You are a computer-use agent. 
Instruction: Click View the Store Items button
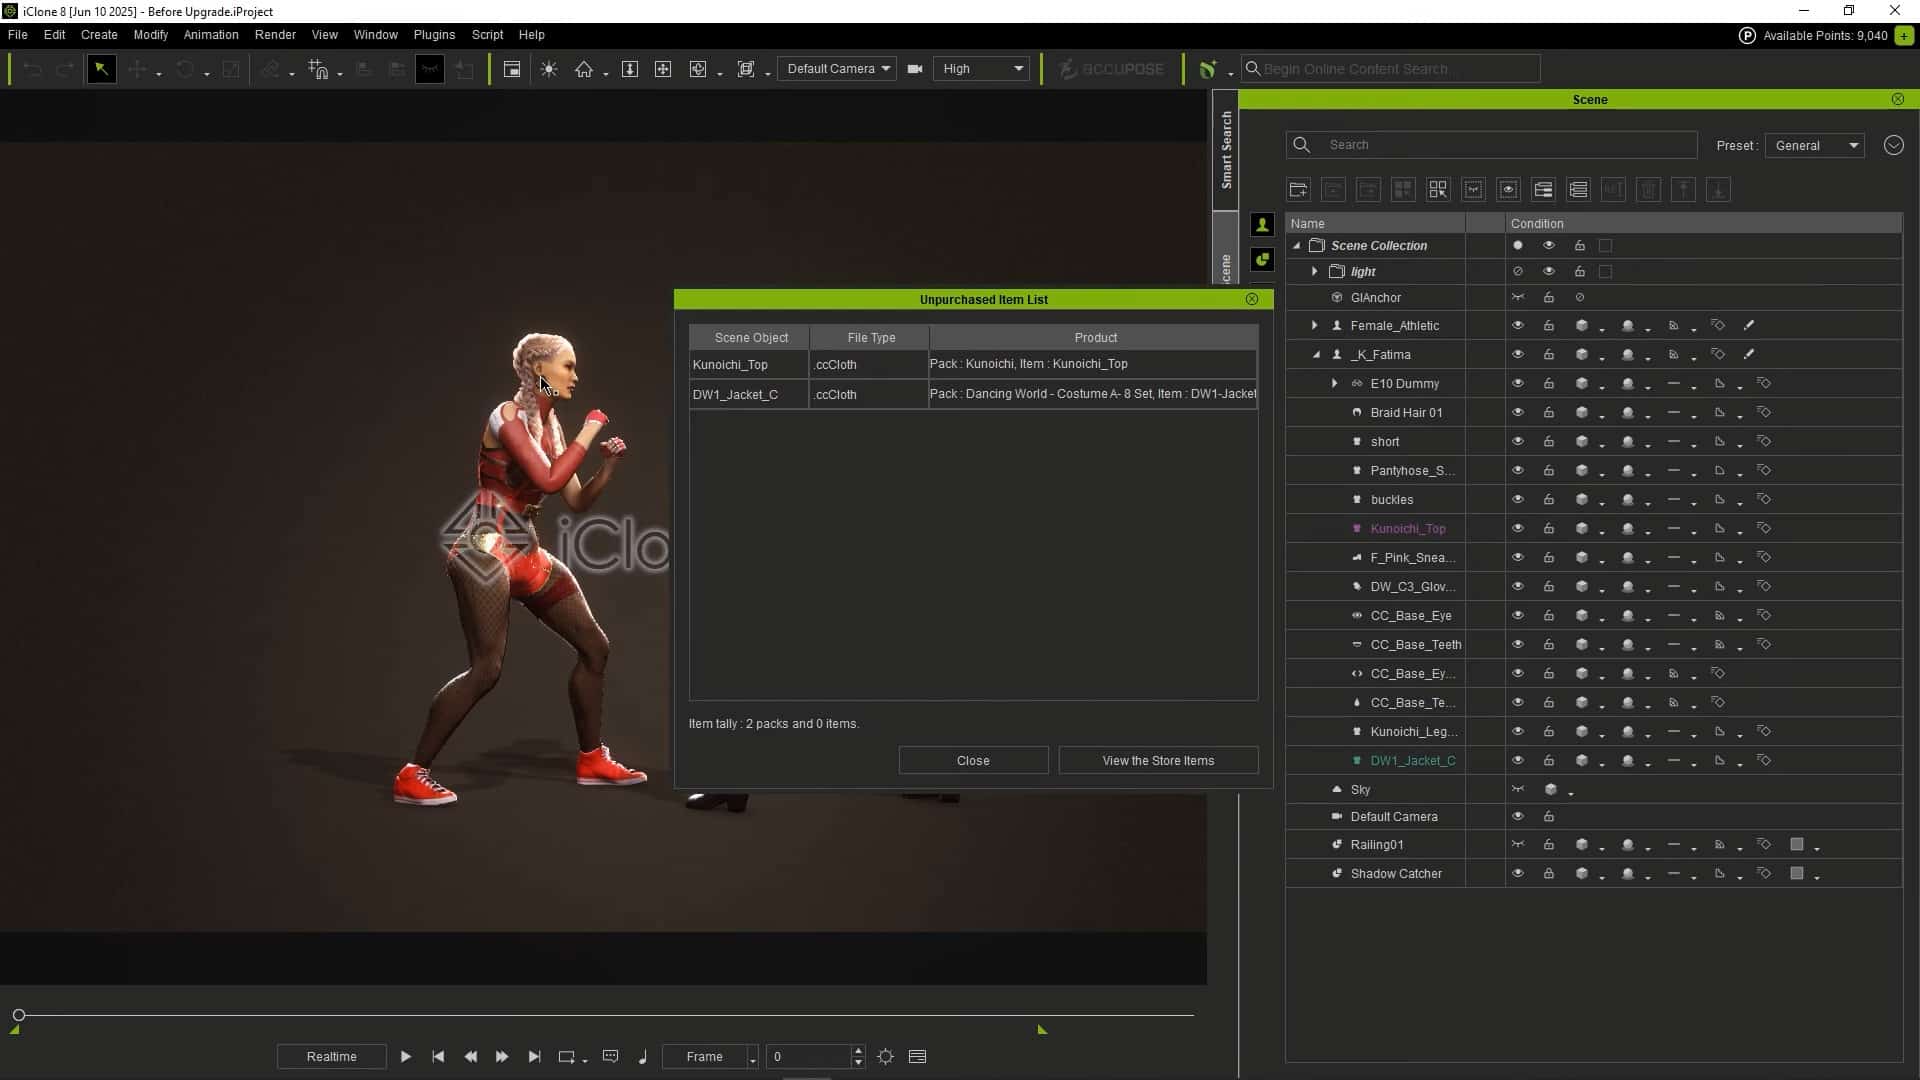point(1158,760)
